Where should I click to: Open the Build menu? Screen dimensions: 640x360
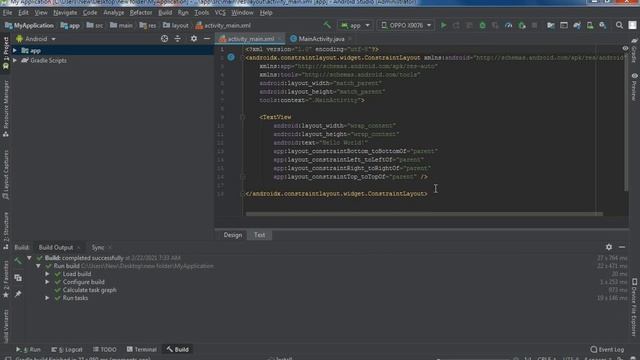[165, 13]
